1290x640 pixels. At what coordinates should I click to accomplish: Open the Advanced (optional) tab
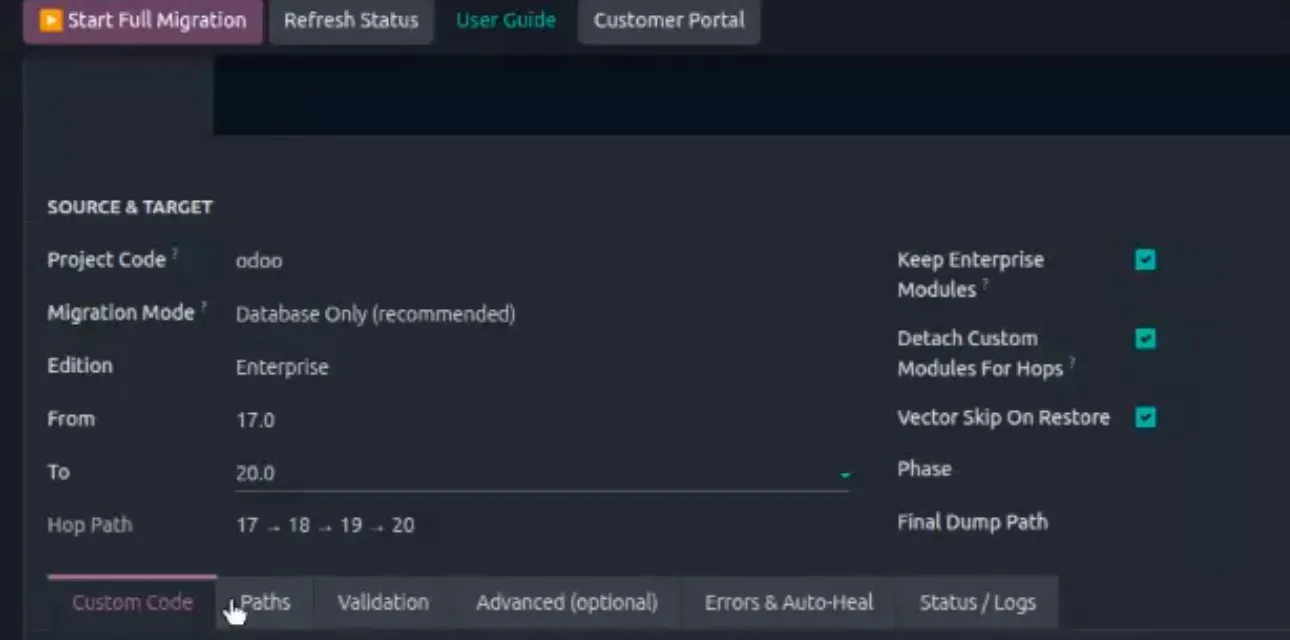[567, 603]
